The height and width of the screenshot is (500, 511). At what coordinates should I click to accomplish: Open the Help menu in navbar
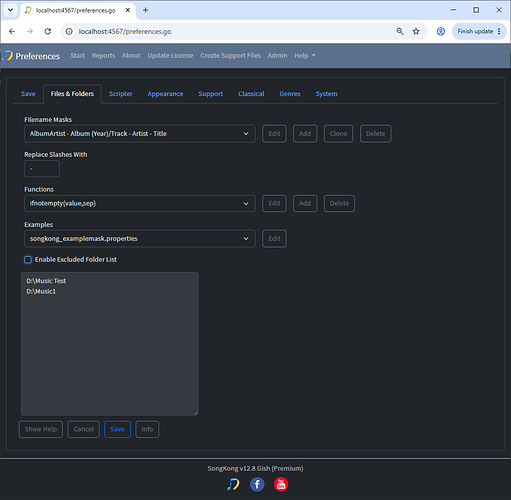click(x=305, y=56)
